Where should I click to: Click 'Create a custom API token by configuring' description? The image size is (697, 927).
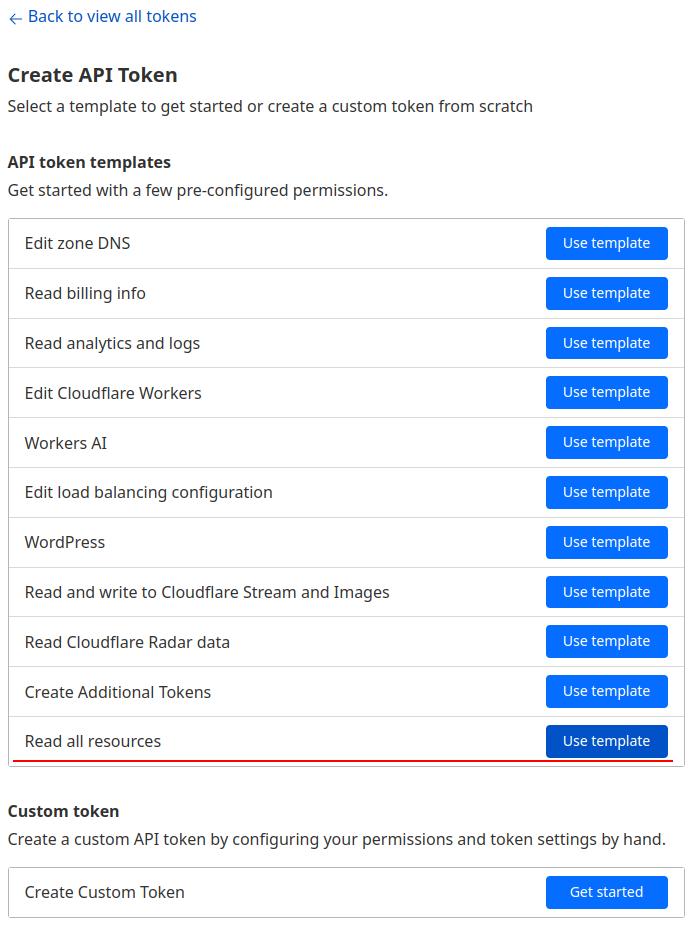337,840
